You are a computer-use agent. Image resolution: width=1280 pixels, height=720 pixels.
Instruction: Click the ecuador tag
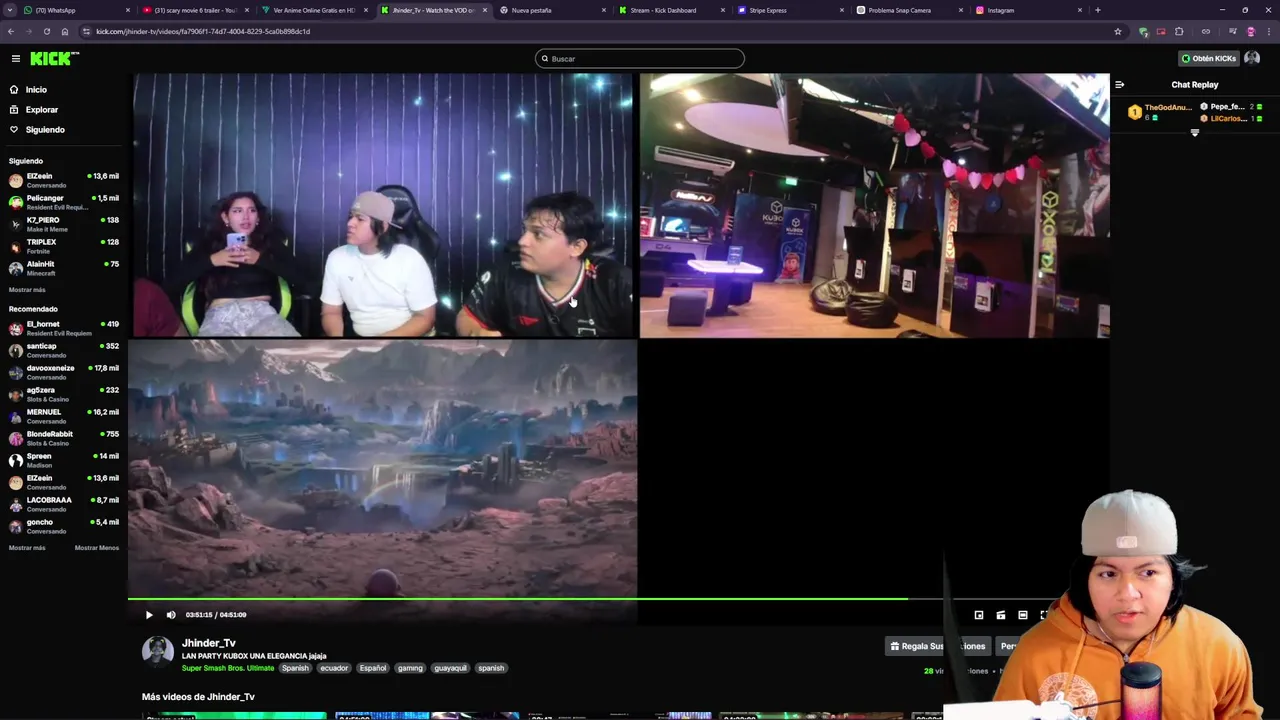click(334, 668)
